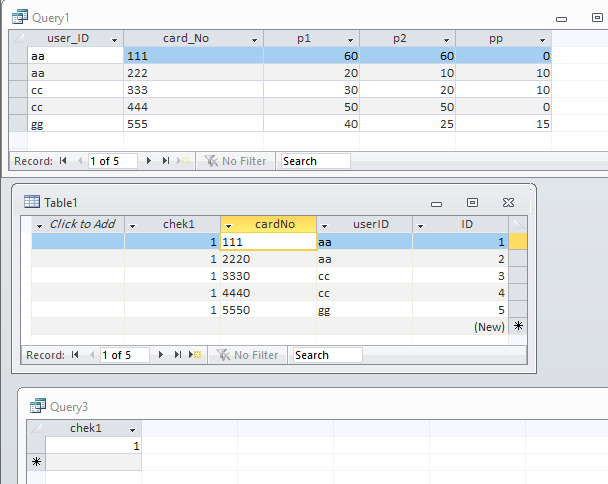Go to previous record in Table1 navigator
This screenshot has width=608, height=484.
pyautogui.click(x=92, y=354)
